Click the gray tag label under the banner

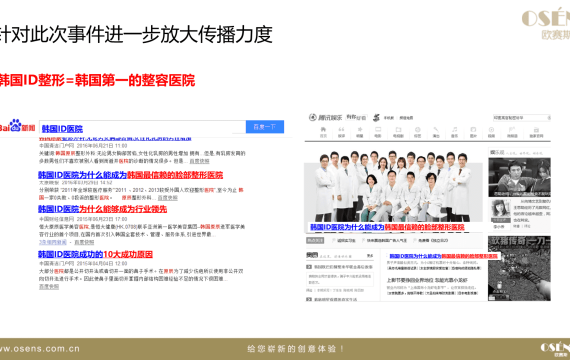click(315, 240)
